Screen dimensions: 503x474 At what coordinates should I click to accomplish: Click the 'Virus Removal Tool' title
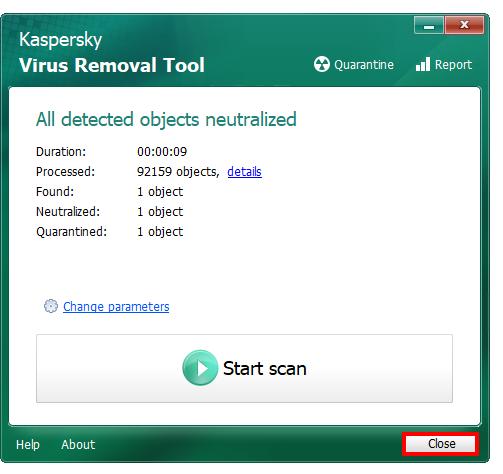(112, 65)
